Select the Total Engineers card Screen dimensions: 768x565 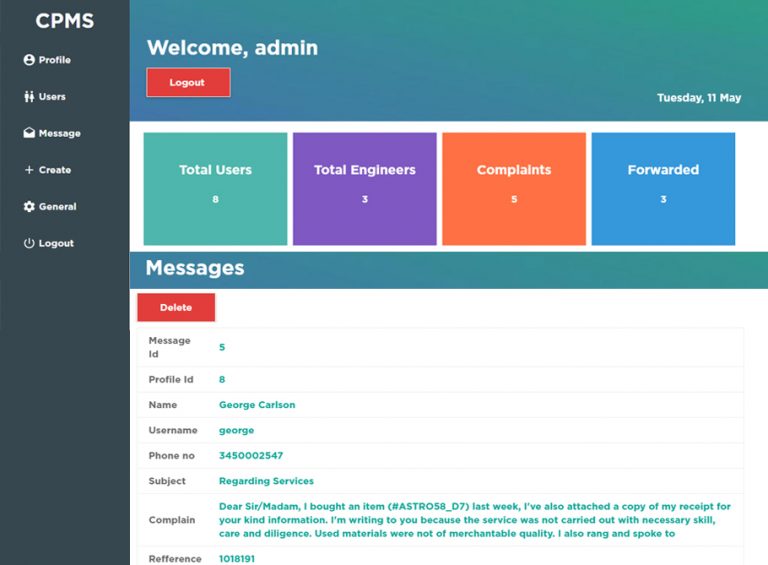tap(364, 188)
